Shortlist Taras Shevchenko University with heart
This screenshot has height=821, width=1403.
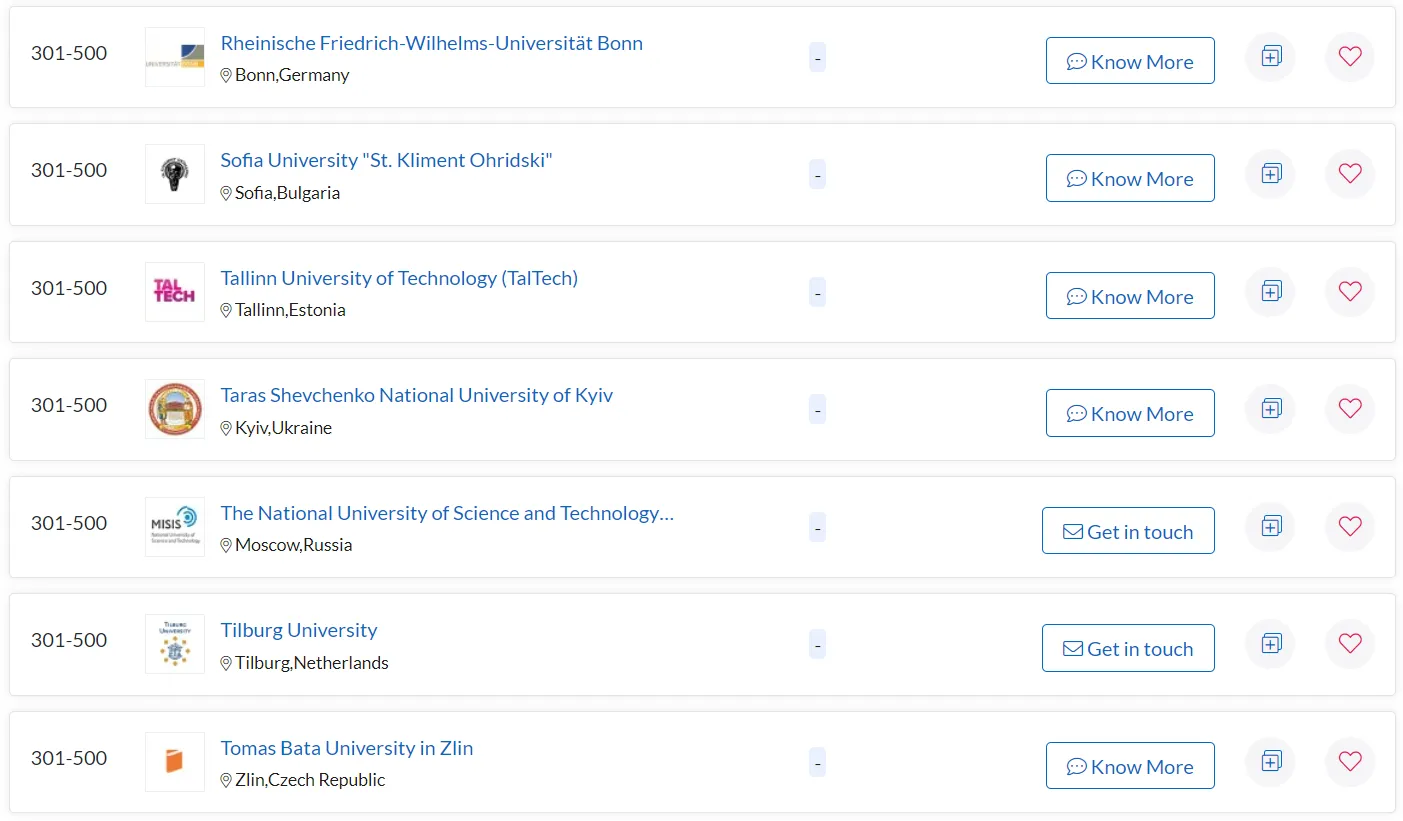coord(1349,409)
